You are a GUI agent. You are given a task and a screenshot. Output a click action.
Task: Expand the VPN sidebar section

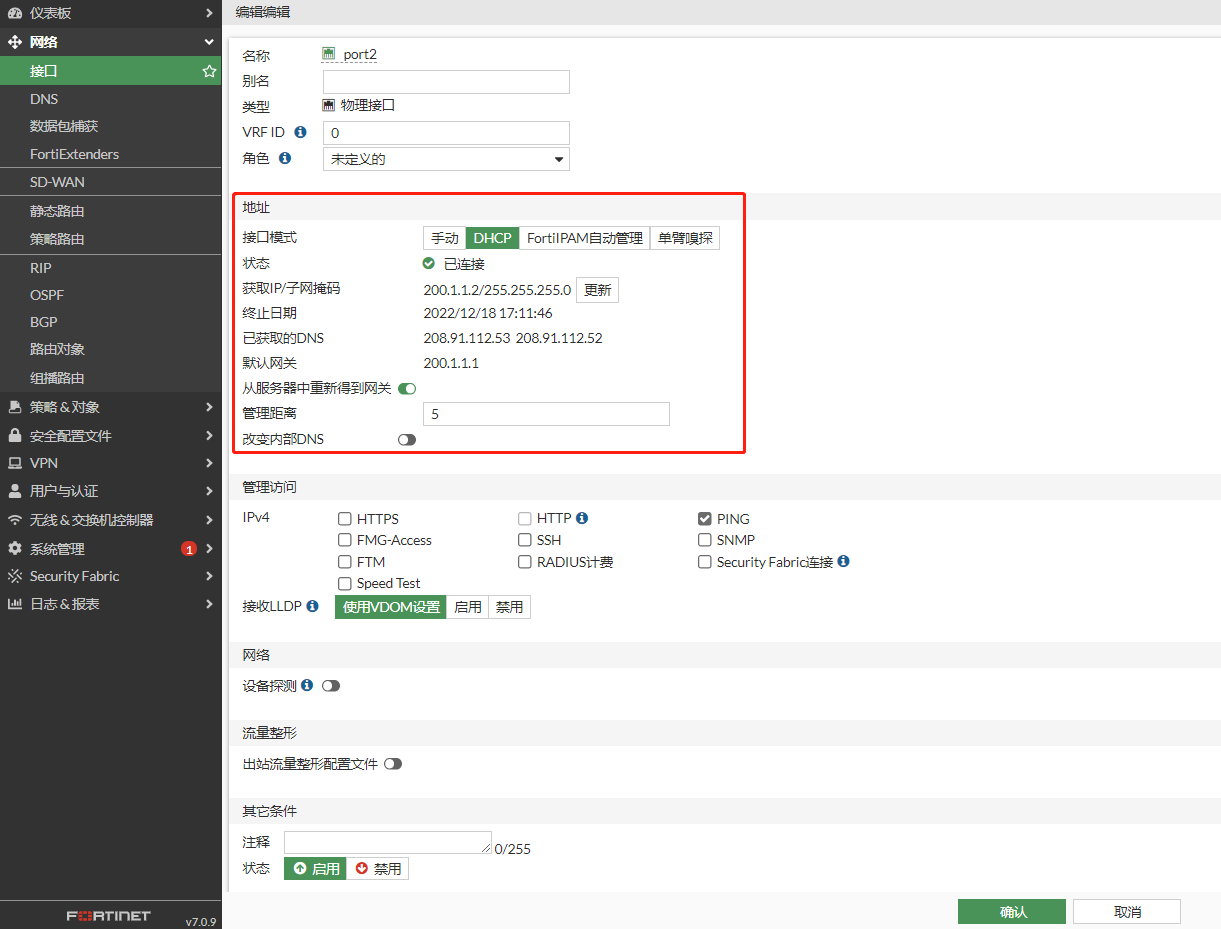[x=110, y=463]
